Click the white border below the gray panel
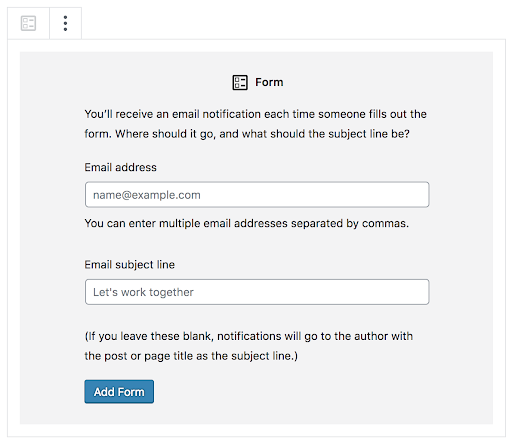This screenshot has height=445, width=512. click(x=256, y=430)
